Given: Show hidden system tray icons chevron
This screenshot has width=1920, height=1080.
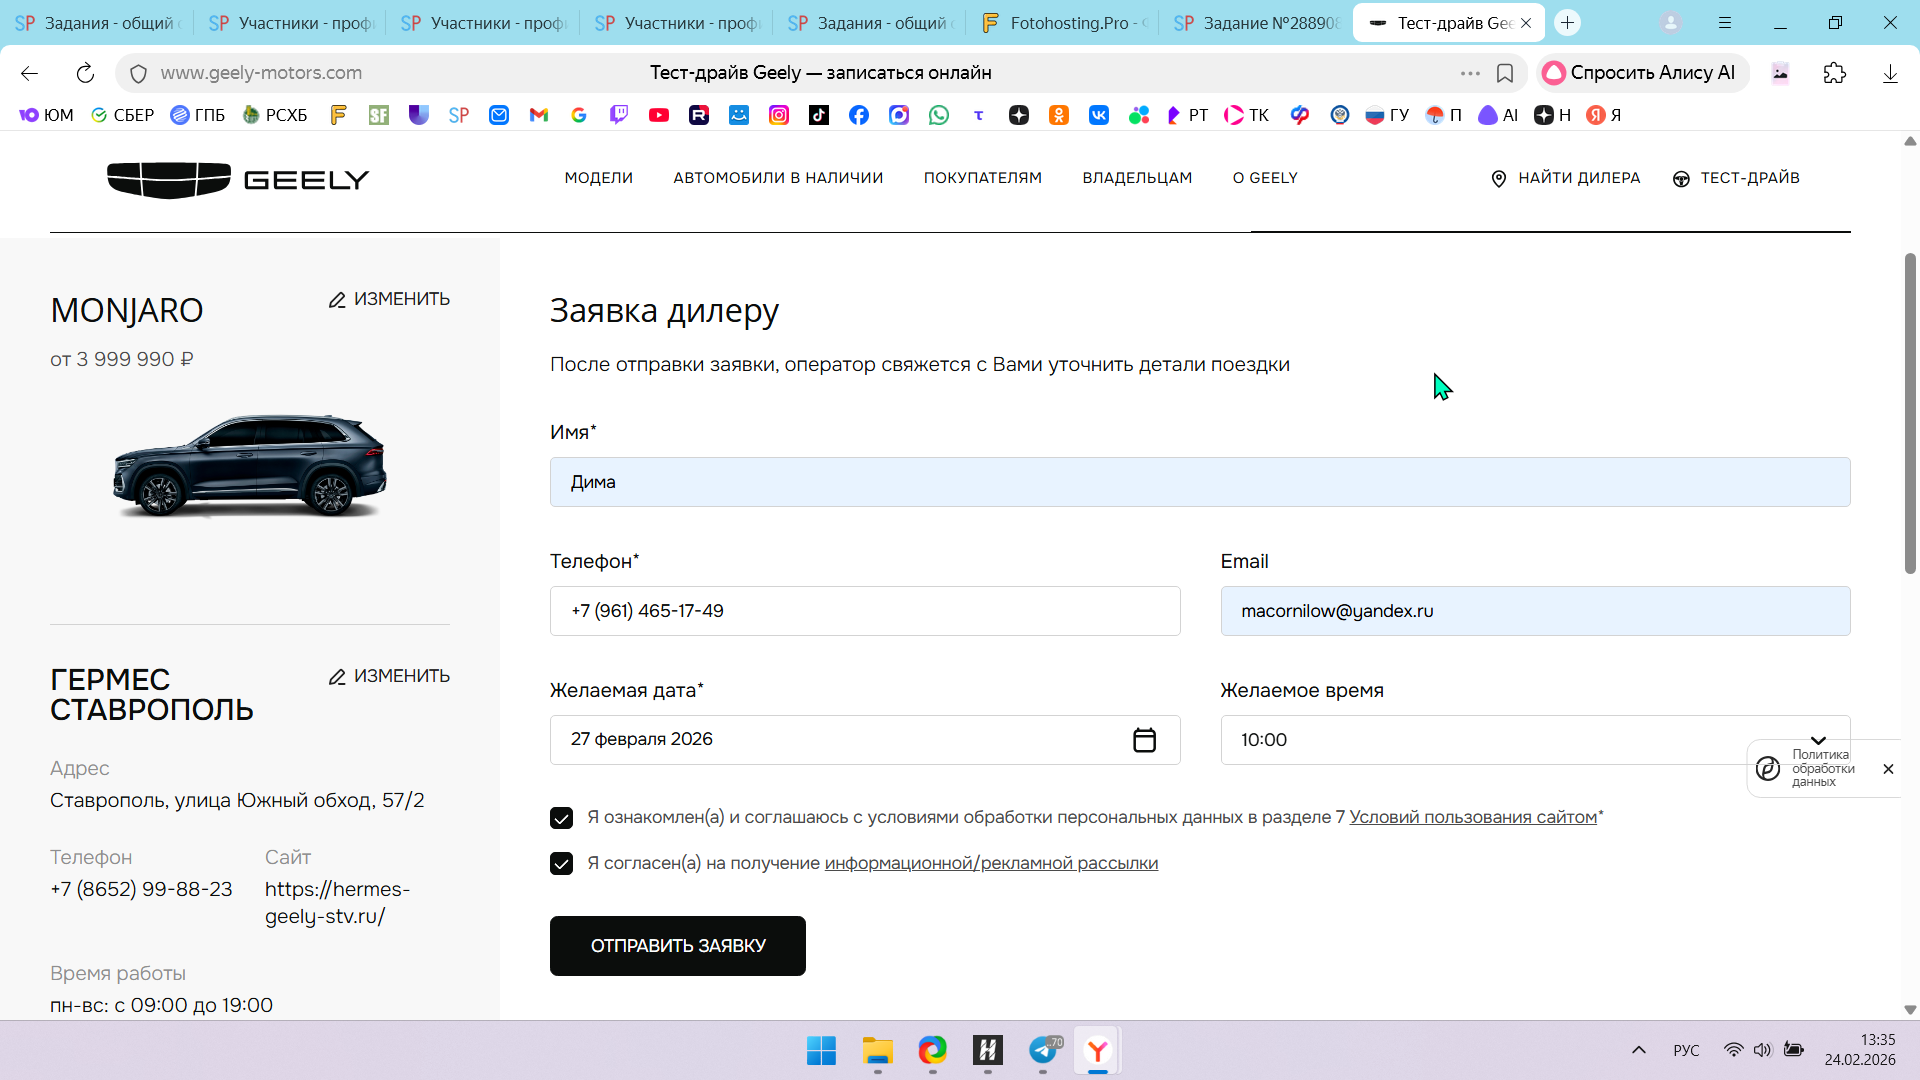Looking at the screenshot, I should pyautogui.click(x=1638, y=1050).
